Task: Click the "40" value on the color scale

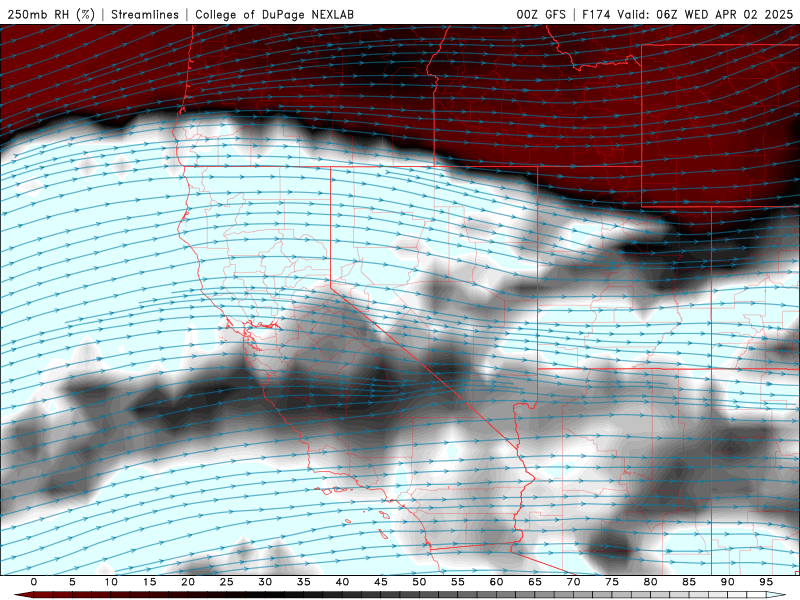Action: [342, 582]
